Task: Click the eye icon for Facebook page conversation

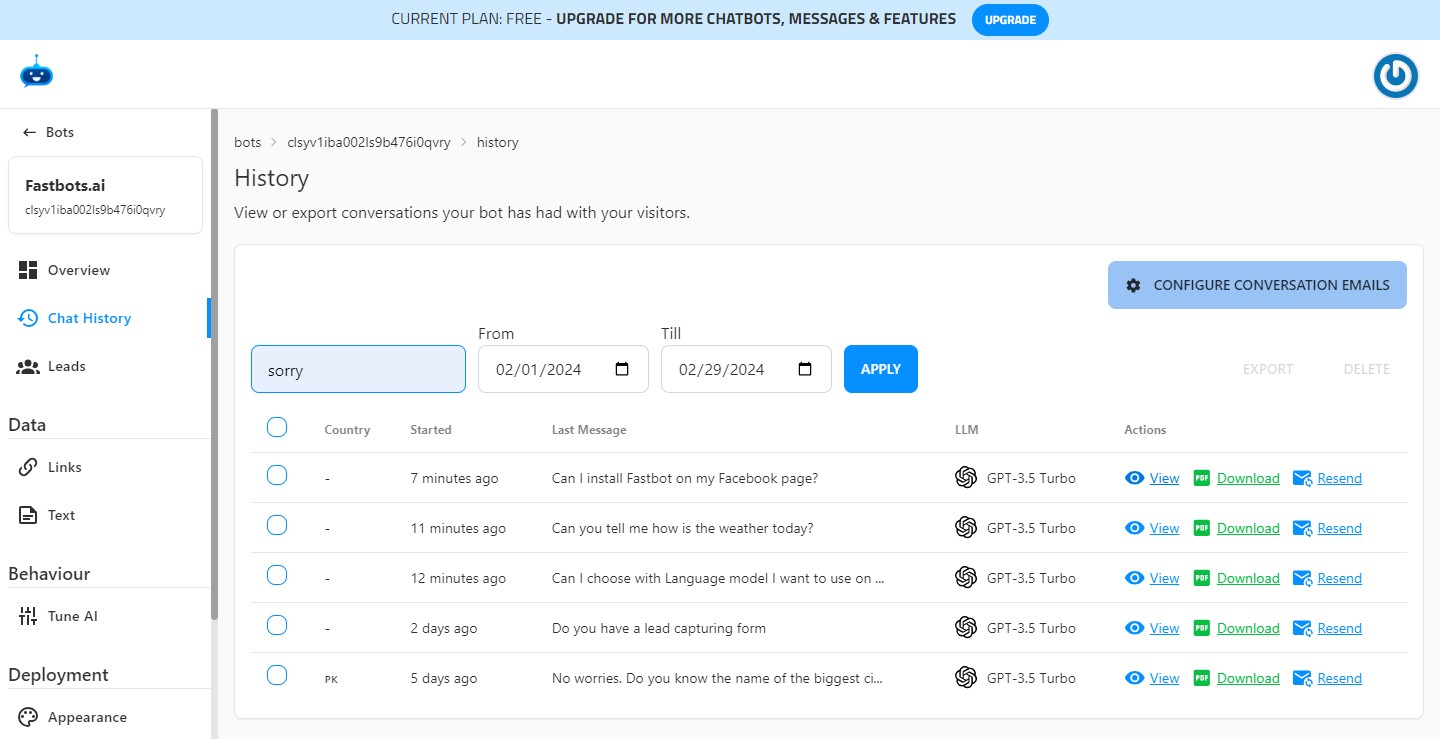Action: 1134,478
